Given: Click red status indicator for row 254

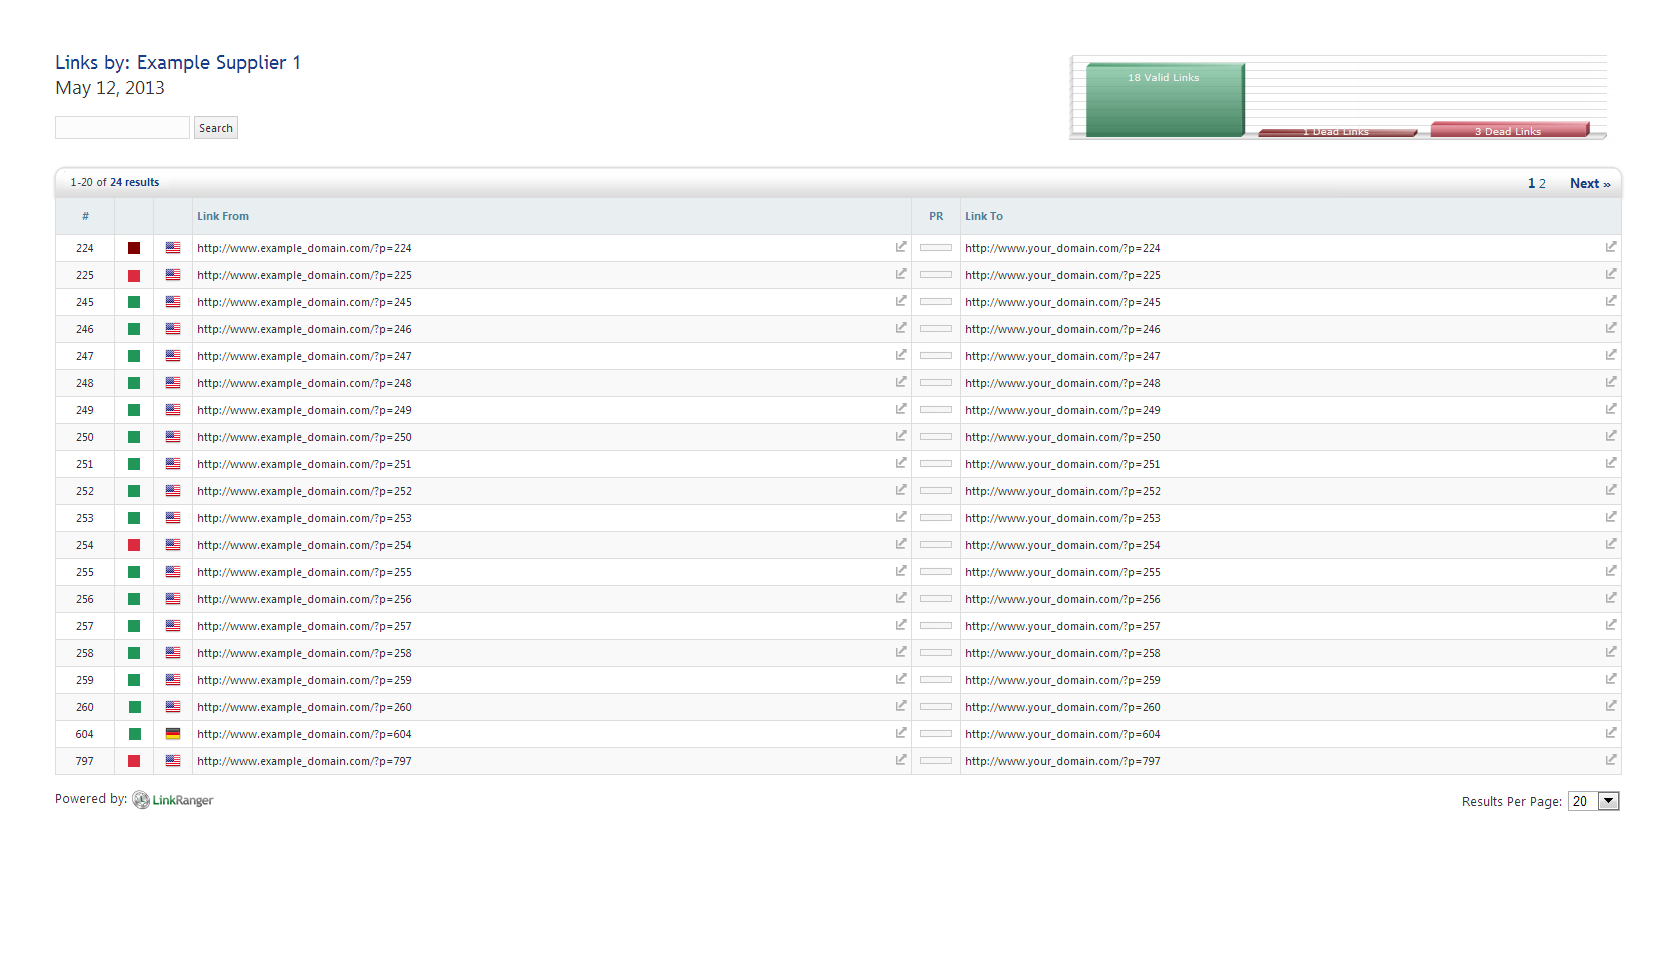Looking at the screenshot, I should [134, 545].
